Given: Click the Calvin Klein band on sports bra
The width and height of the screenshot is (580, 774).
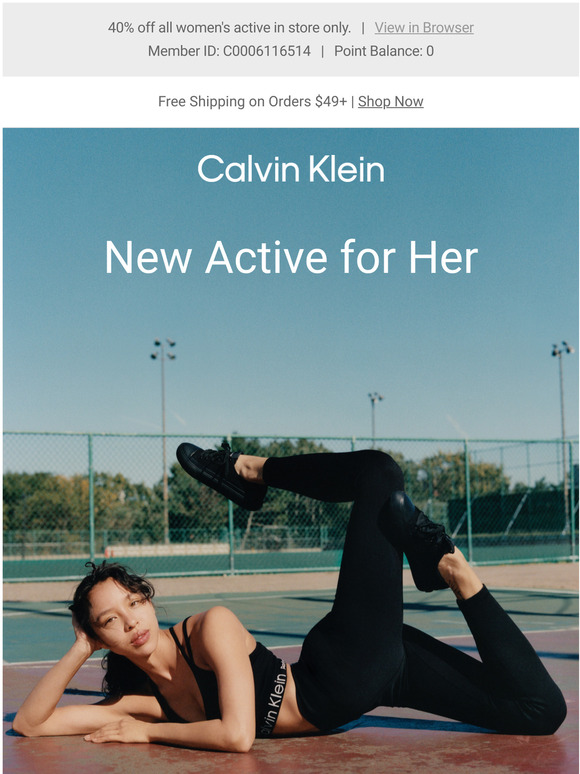Looking at the screenshot, I should (274, 697).
